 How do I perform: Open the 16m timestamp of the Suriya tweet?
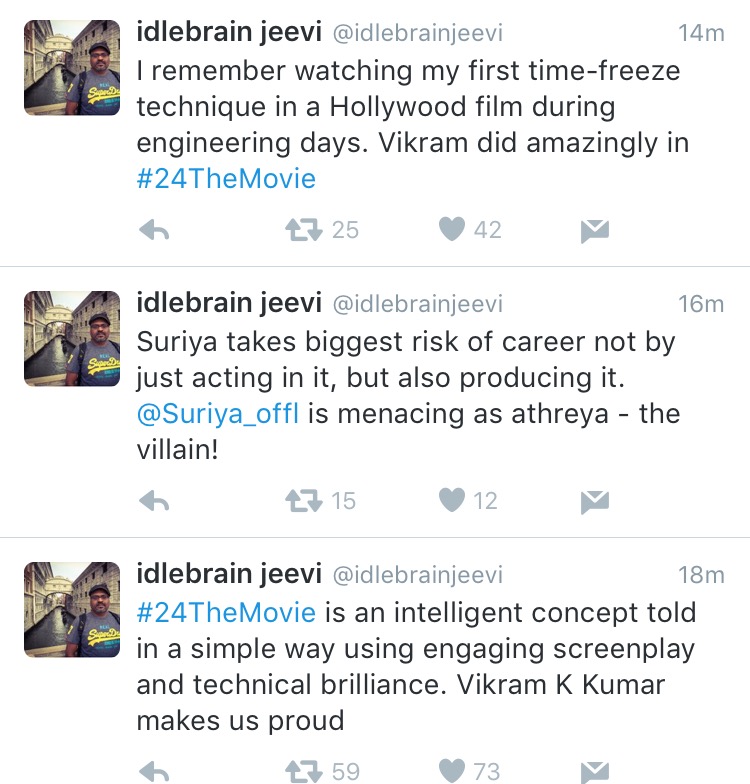click(700, 304)
